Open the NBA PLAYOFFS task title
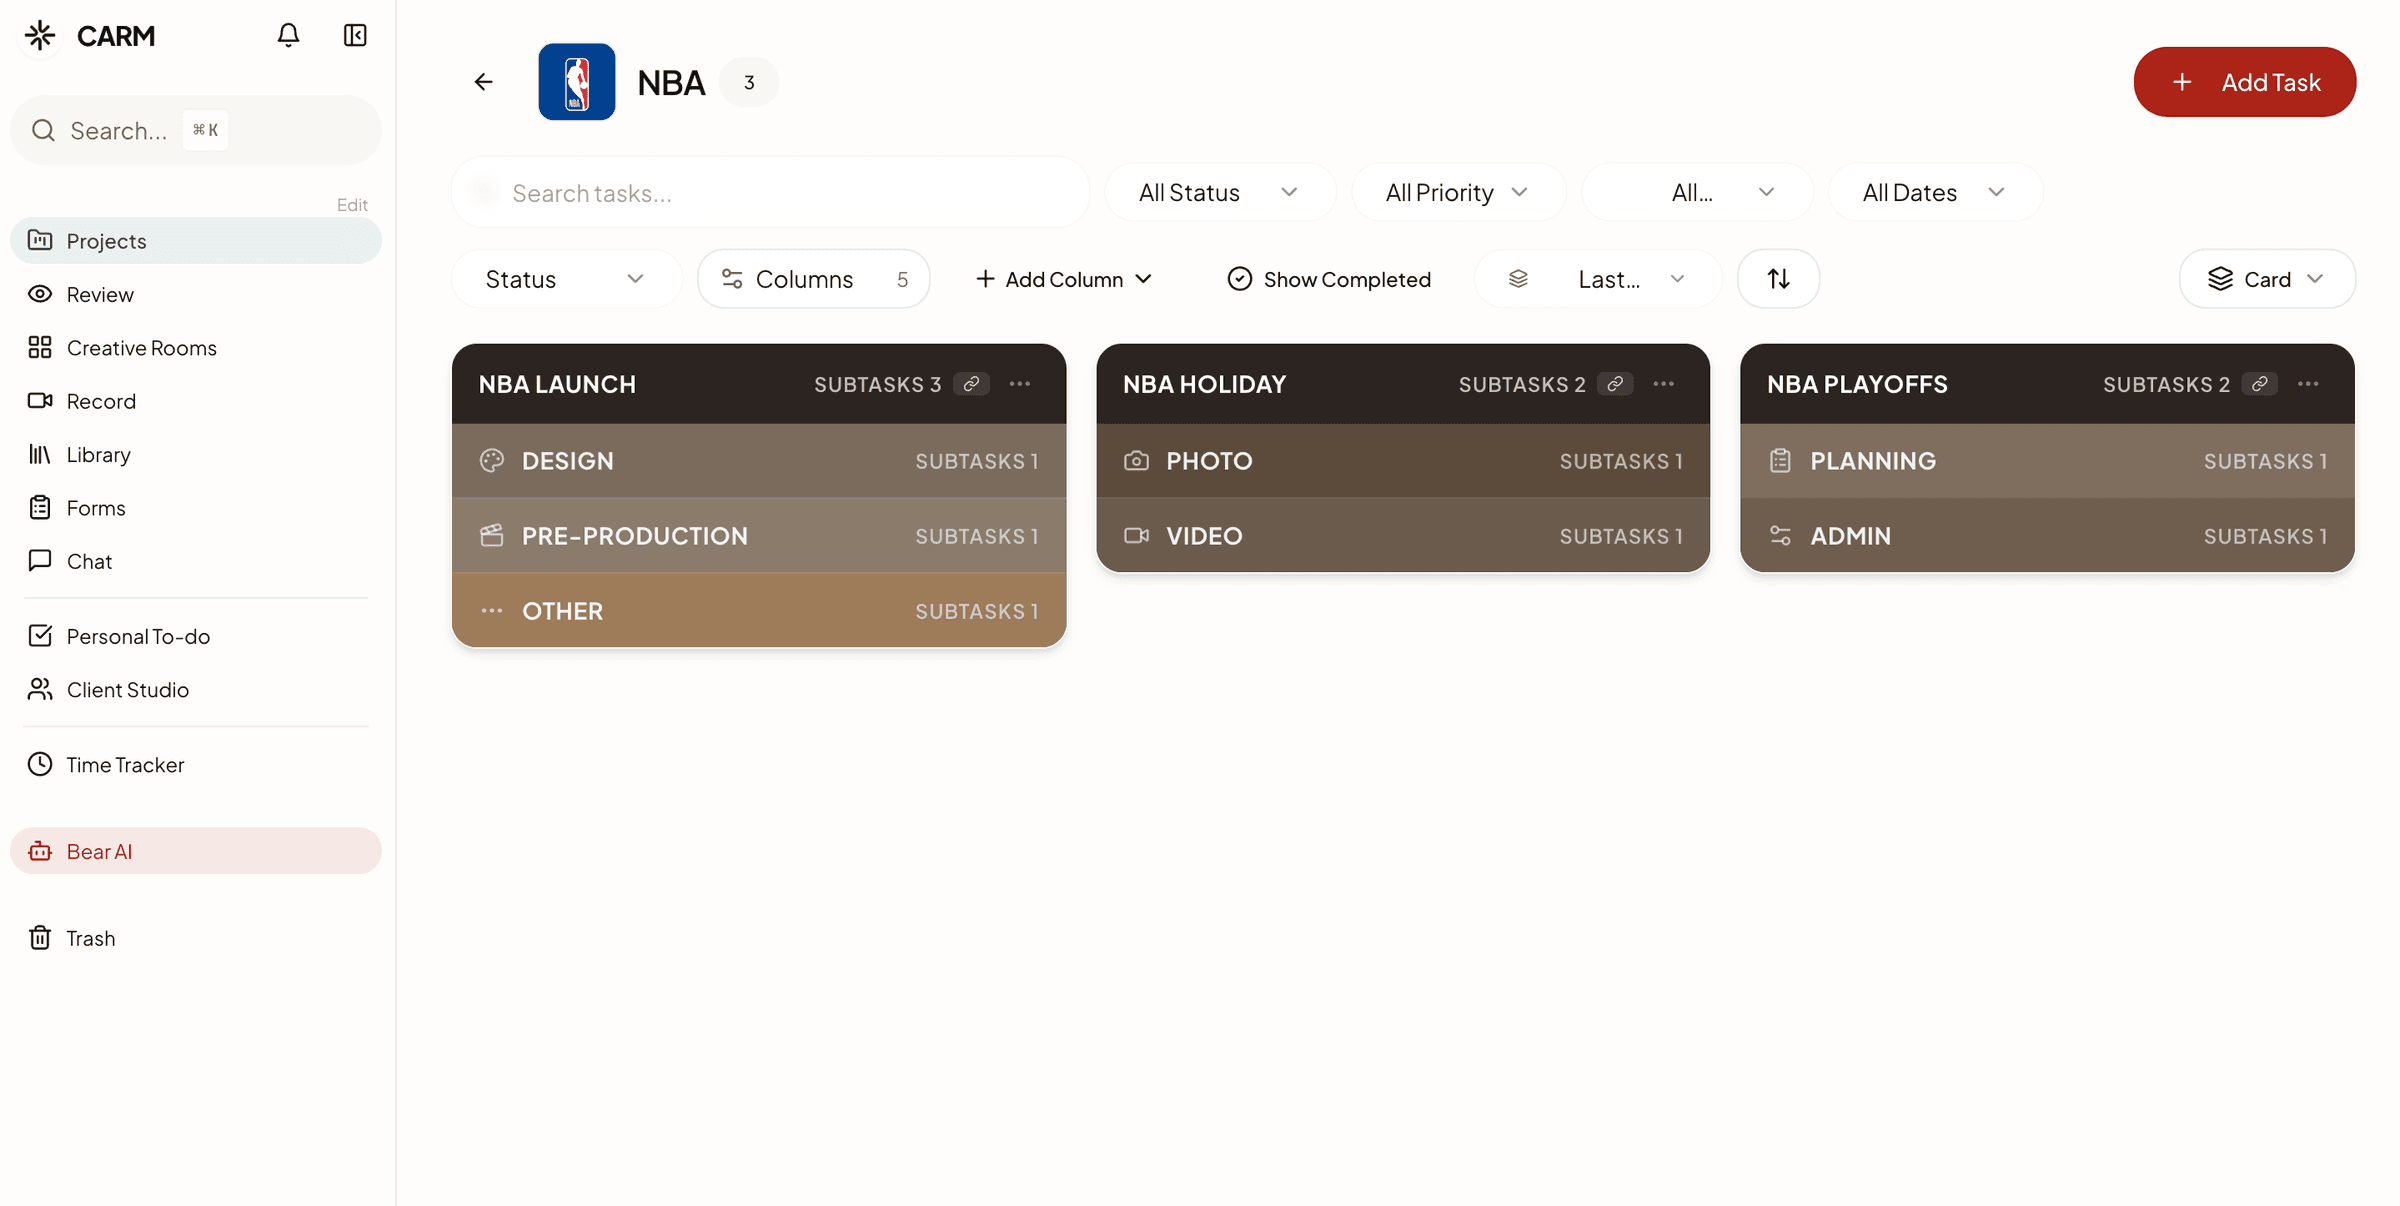The width and height of the screenshot is (2400, 1206). pyautogui.click(x=1857, y=384)
